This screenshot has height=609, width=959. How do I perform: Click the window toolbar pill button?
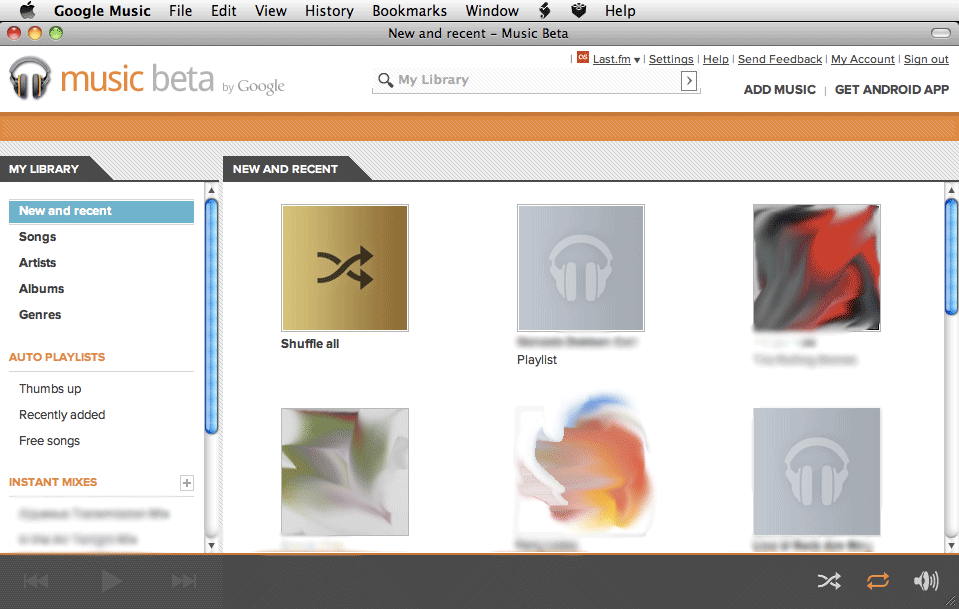click(x=941, y=33)
